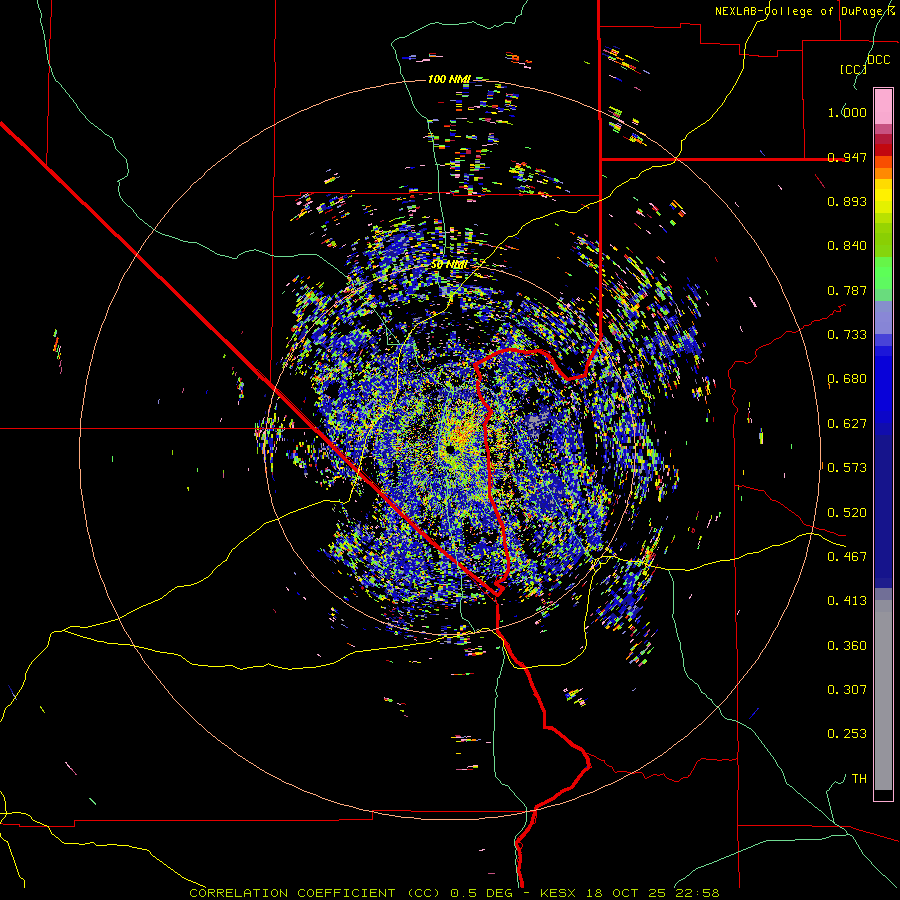Click the 0.360 color scale label

coord(847,645)
